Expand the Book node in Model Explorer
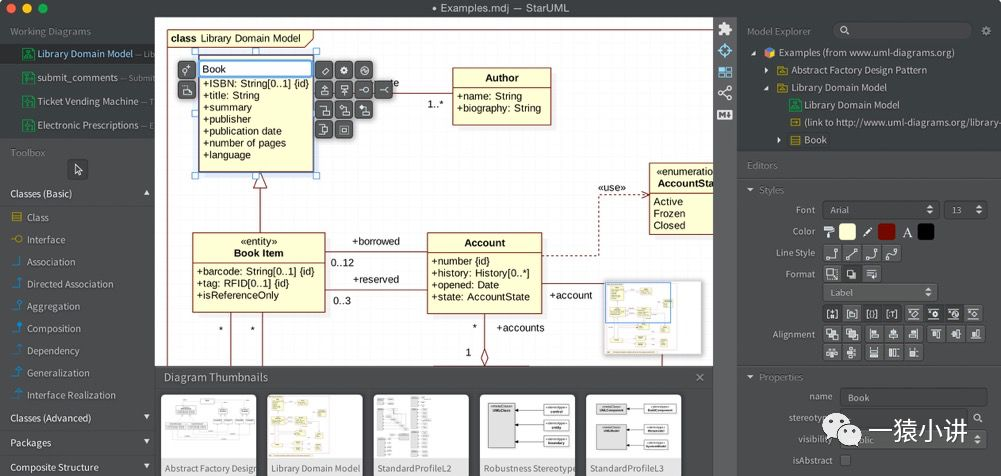This screenshot has width=1001, height=476. [779, 140]
